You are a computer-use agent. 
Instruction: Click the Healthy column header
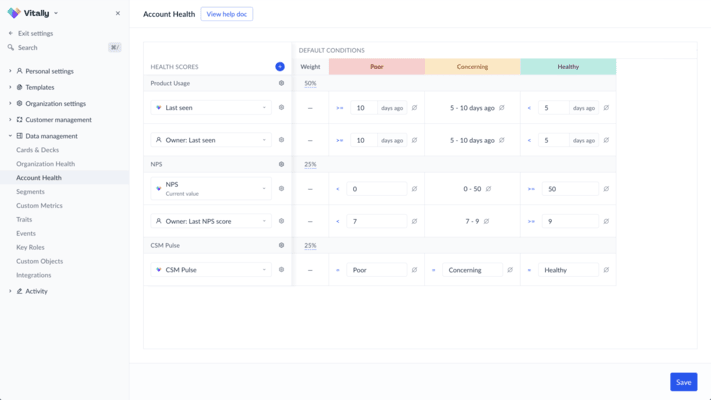click(568, 67)
